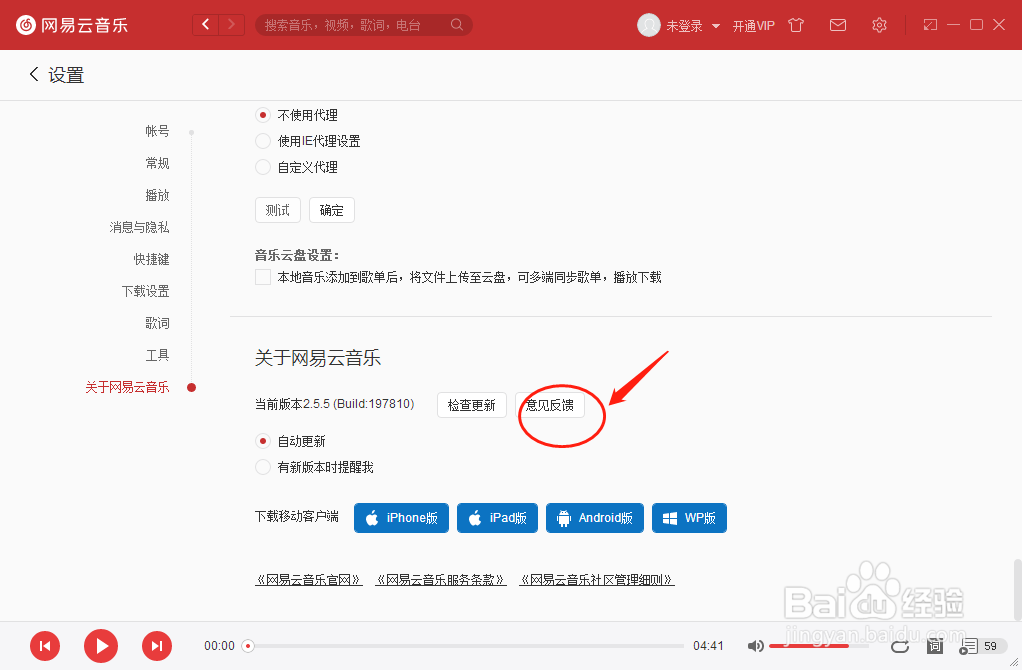Click the 00:00 elapsed time text
This screenshot has width=1022, height=670.
coord(219,646)
